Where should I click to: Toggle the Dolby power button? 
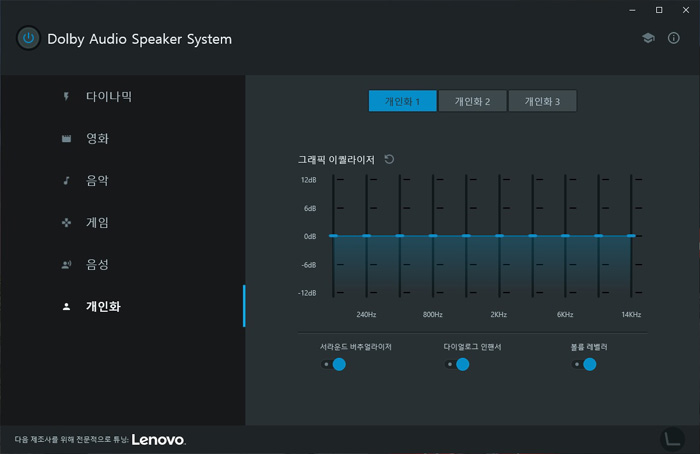(x=28, y=38)
